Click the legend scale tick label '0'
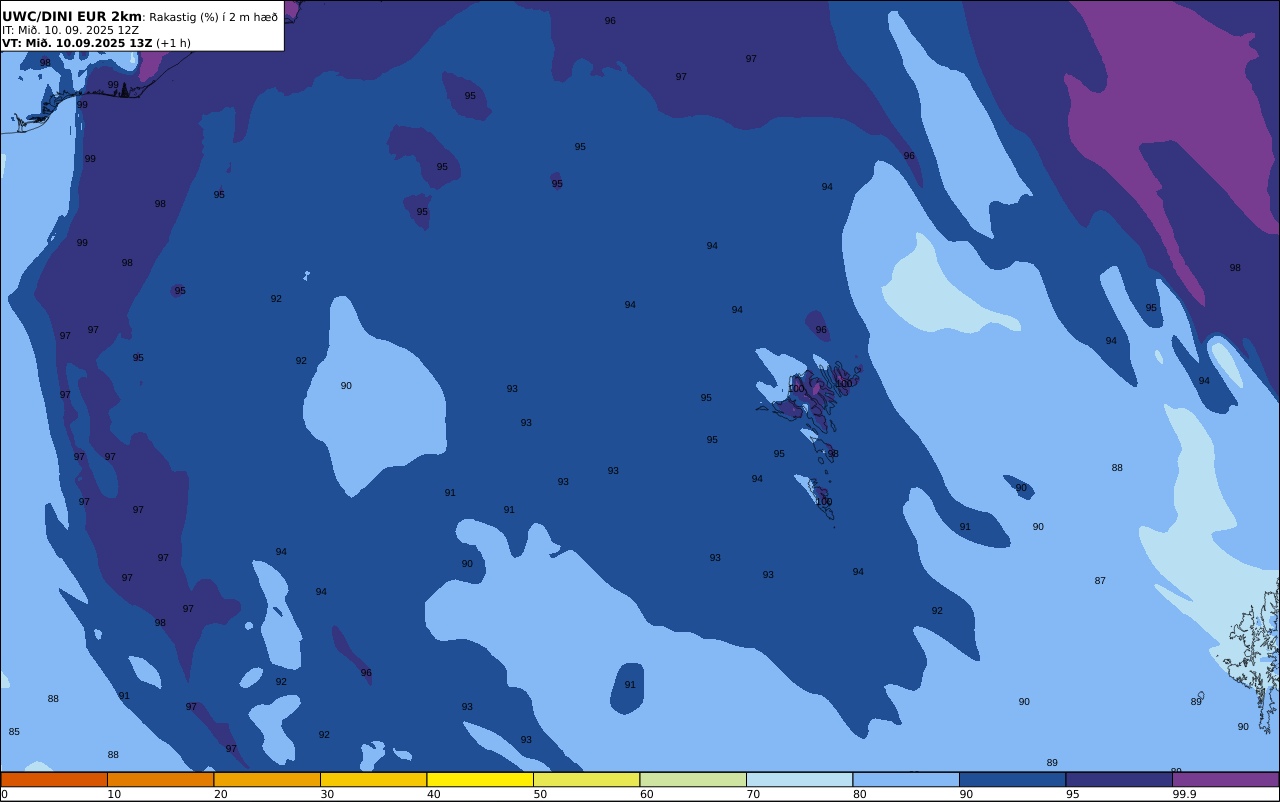Image resolution: width=1280 pixels, height=802 pixels. (4, 794)
